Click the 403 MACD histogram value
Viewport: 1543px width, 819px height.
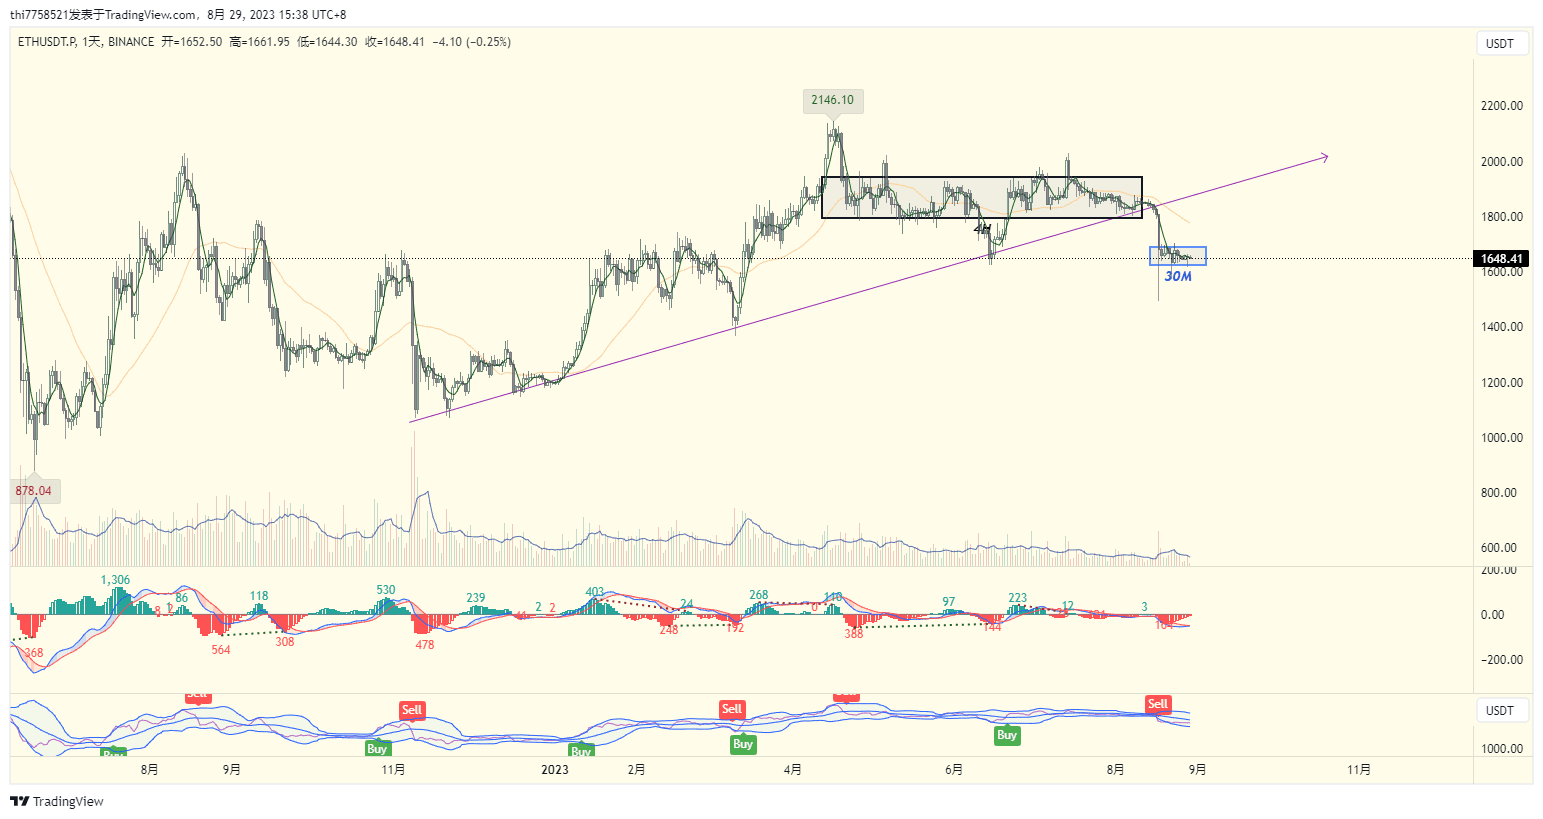pyautogui.click(x=595, y=592)
